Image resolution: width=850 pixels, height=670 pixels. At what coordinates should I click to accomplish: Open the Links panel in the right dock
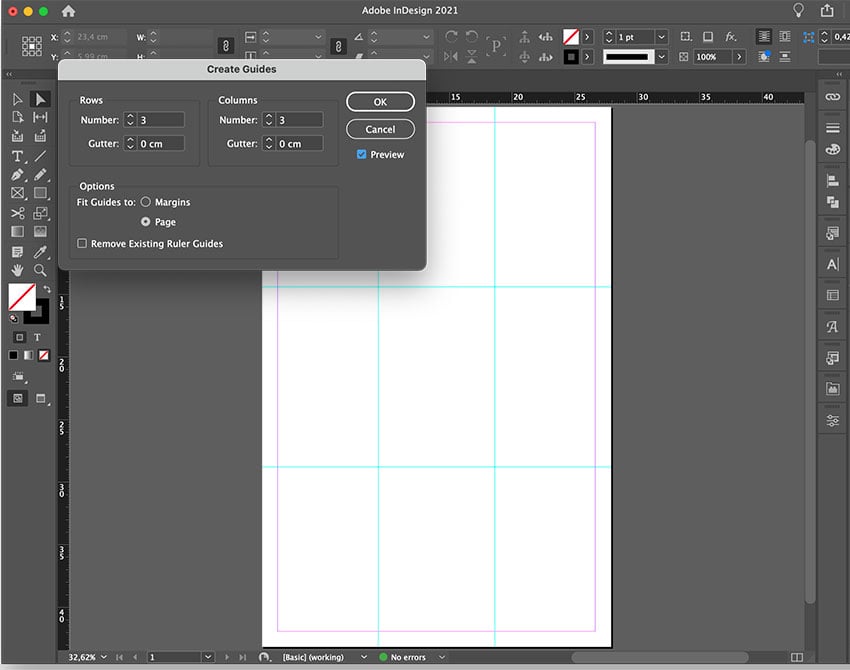pos(831,95)
